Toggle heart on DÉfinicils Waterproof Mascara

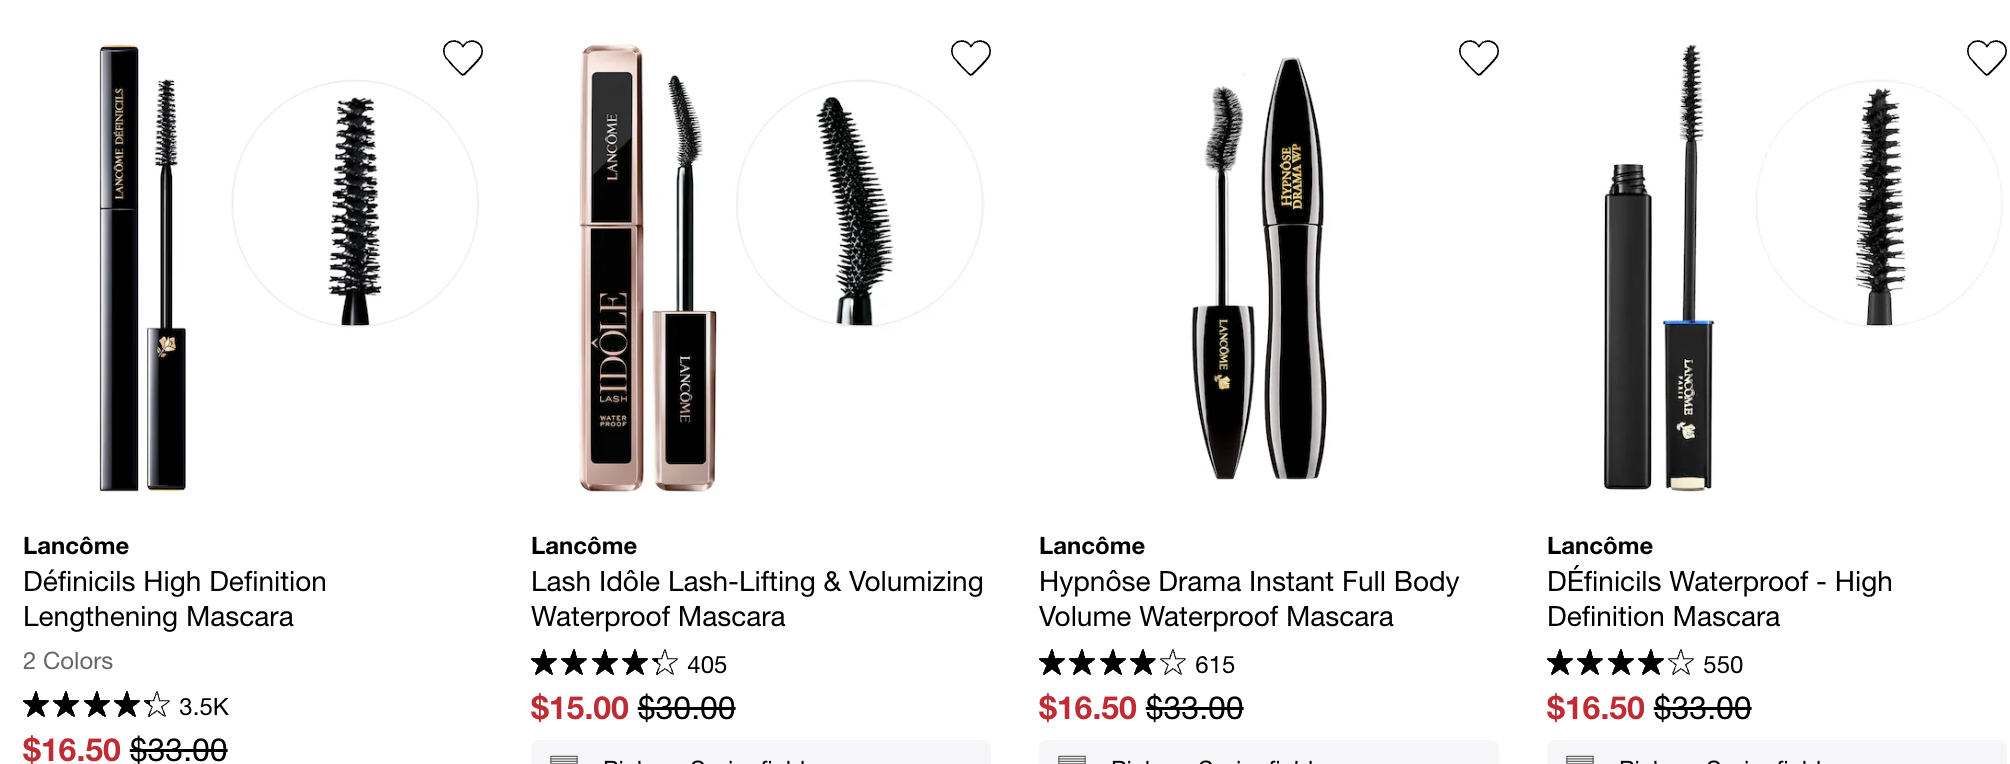point(1986,57)
